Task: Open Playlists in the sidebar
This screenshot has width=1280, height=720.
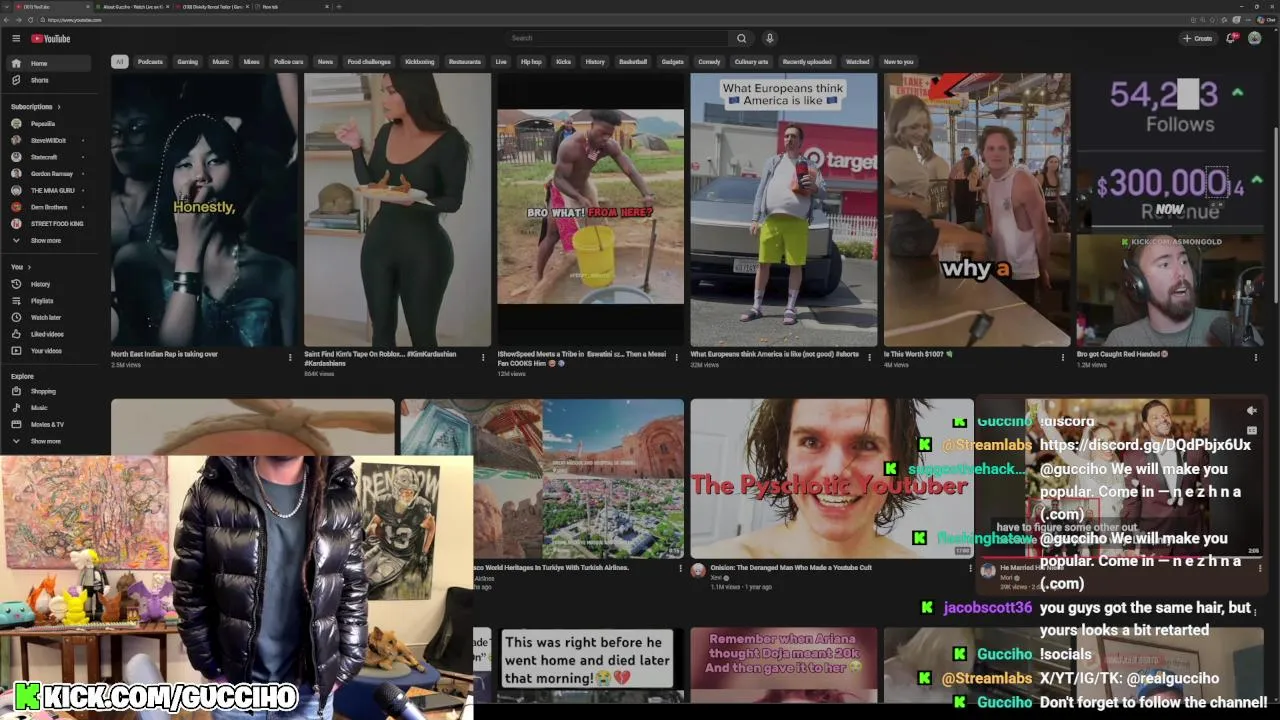Action: (x=48, y=301)
